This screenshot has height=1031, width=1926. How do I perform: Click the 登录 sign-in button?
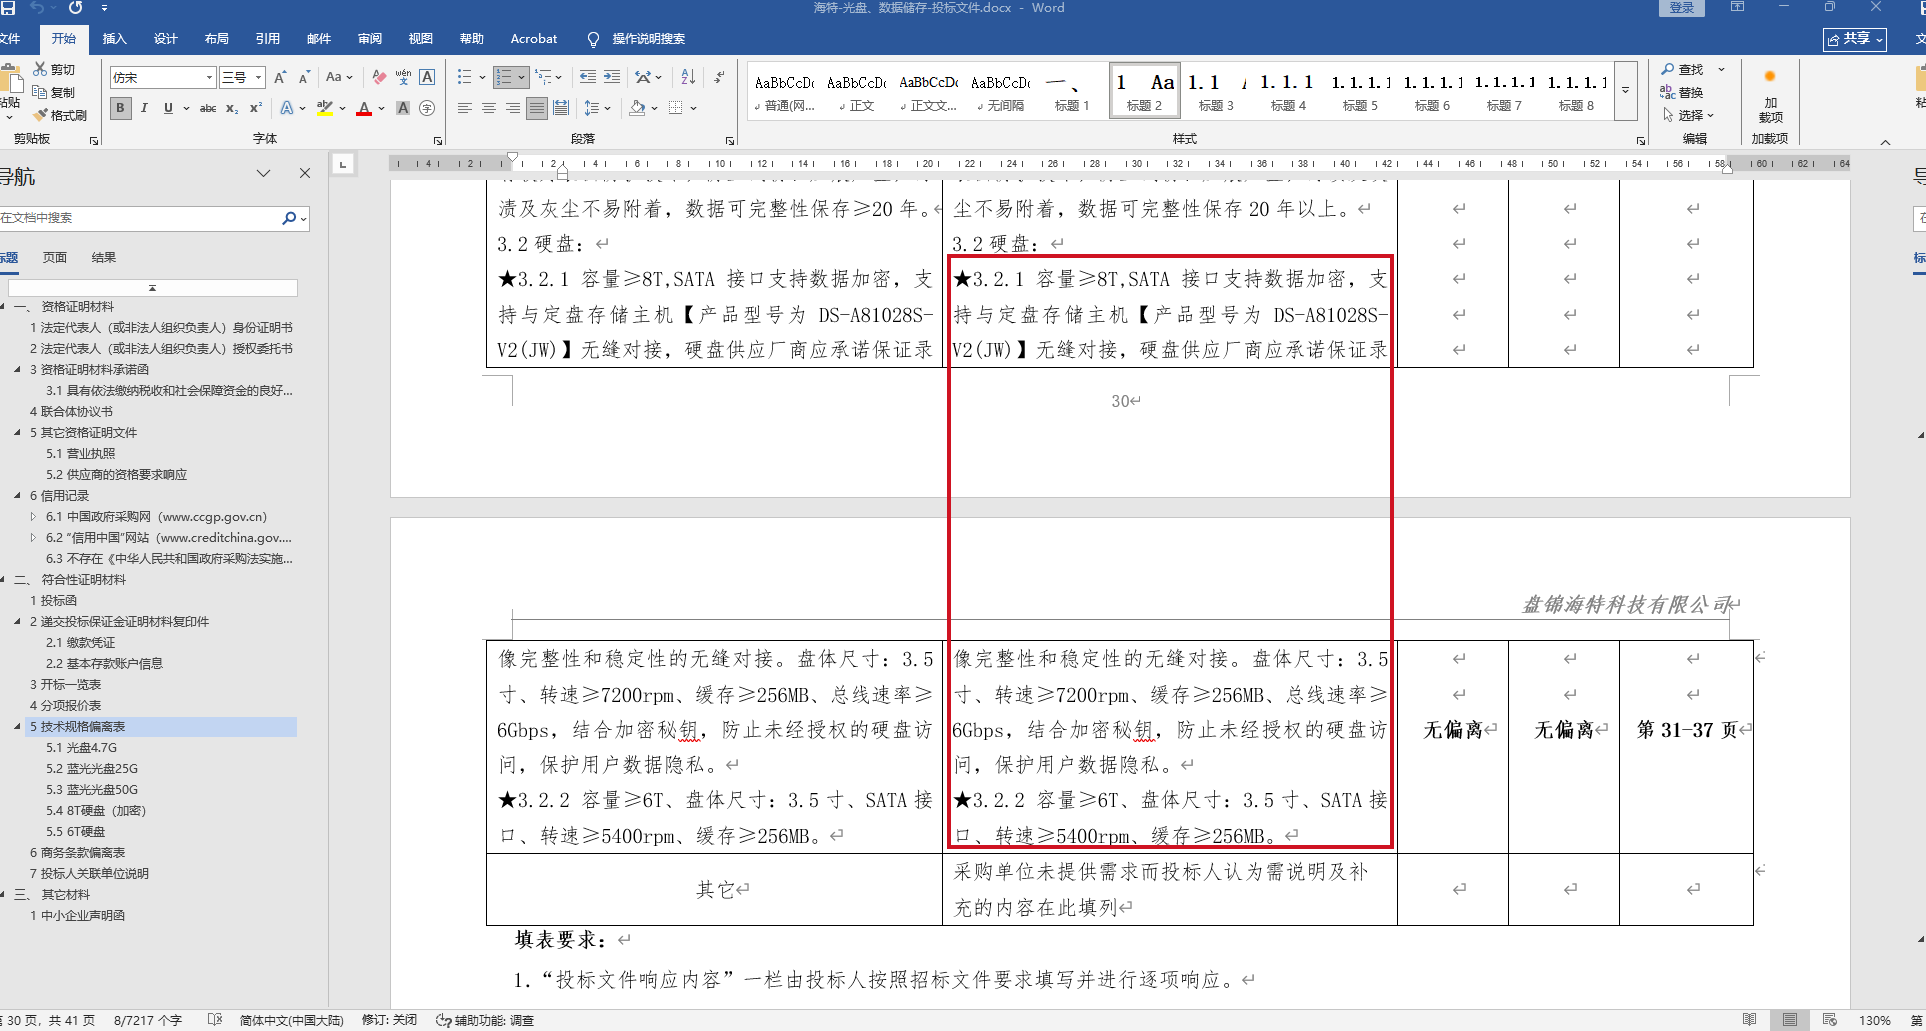tap(1682, 8)
